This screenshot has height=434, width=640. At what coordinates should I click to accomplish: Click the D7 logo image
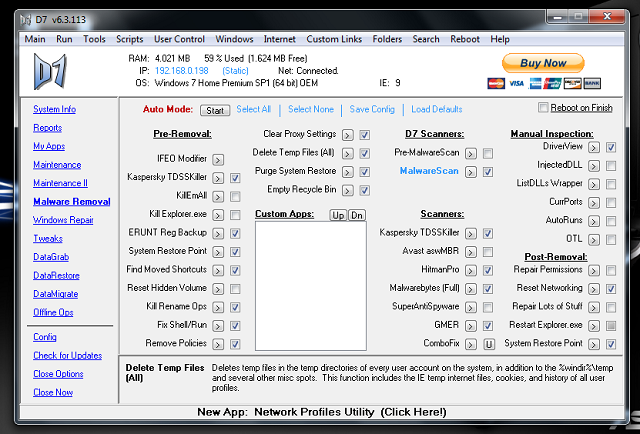pos(50,71)
